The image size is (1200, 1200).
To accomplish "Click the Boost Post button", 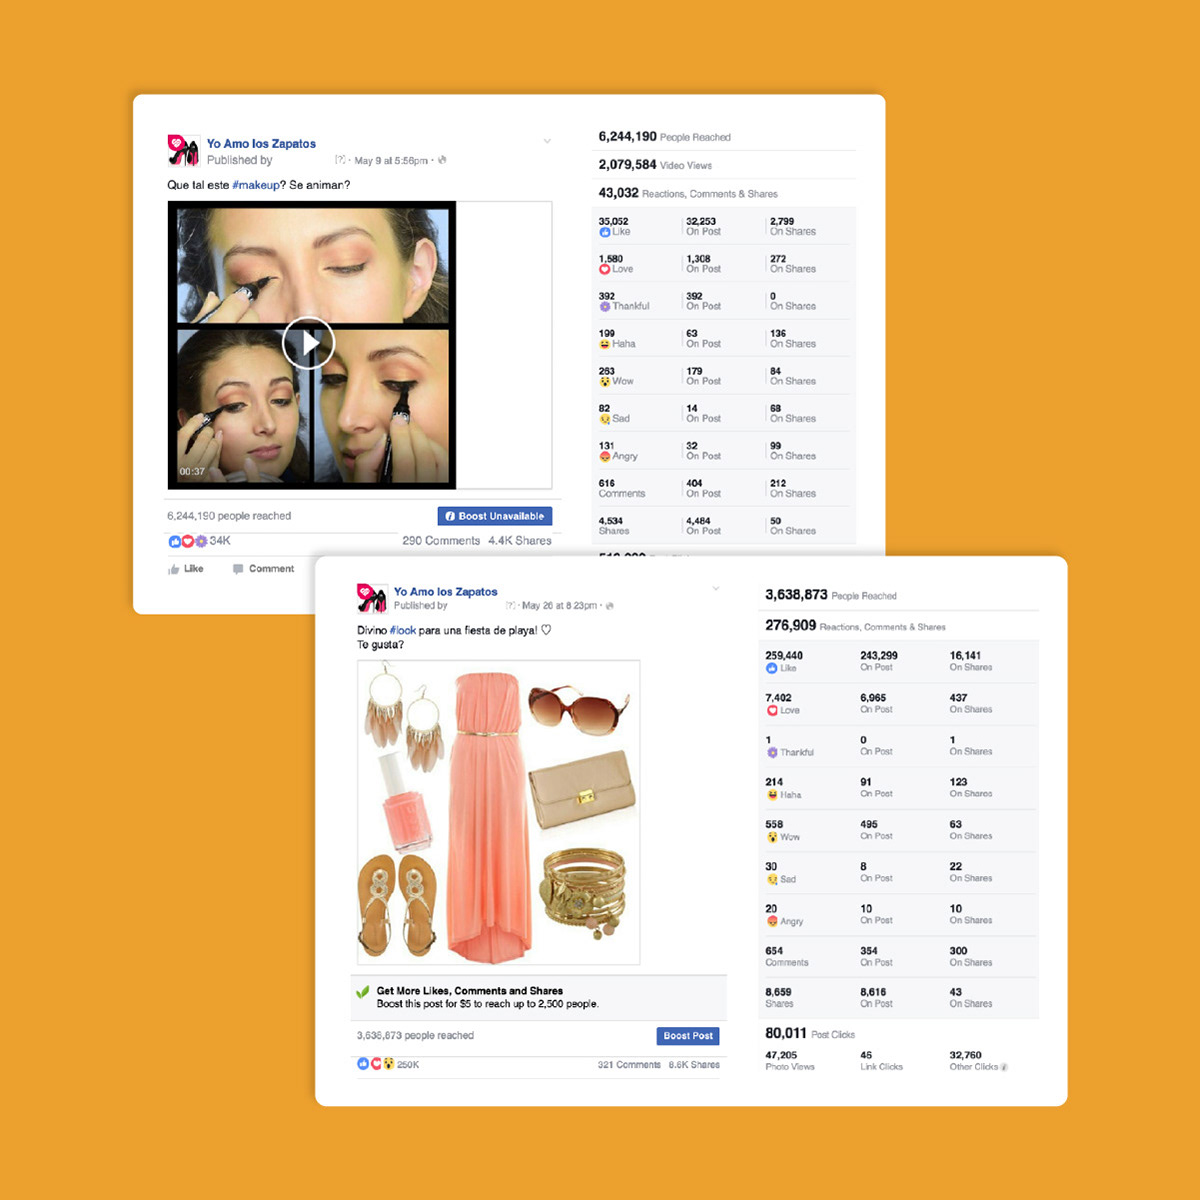I will tap(688, 1036).
